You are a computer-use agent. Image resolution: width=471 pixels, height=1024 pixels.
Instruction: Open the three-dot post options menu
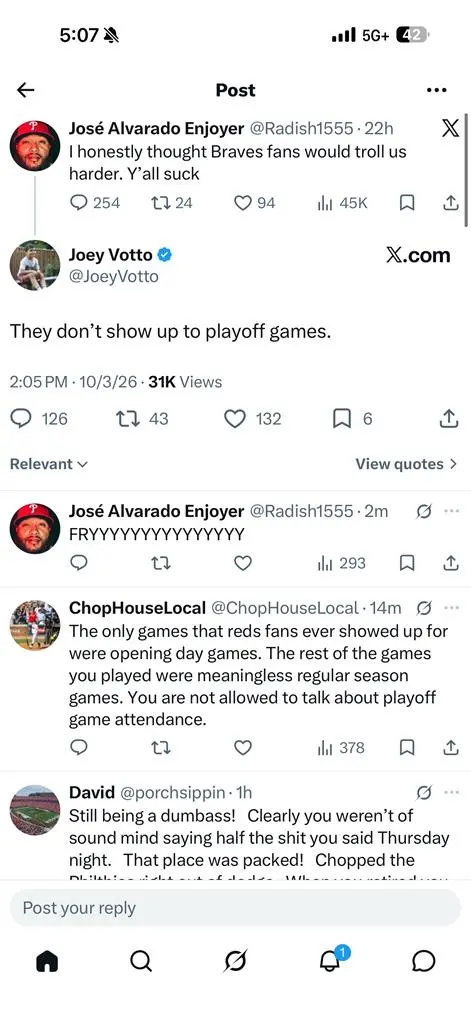point(436,90)
